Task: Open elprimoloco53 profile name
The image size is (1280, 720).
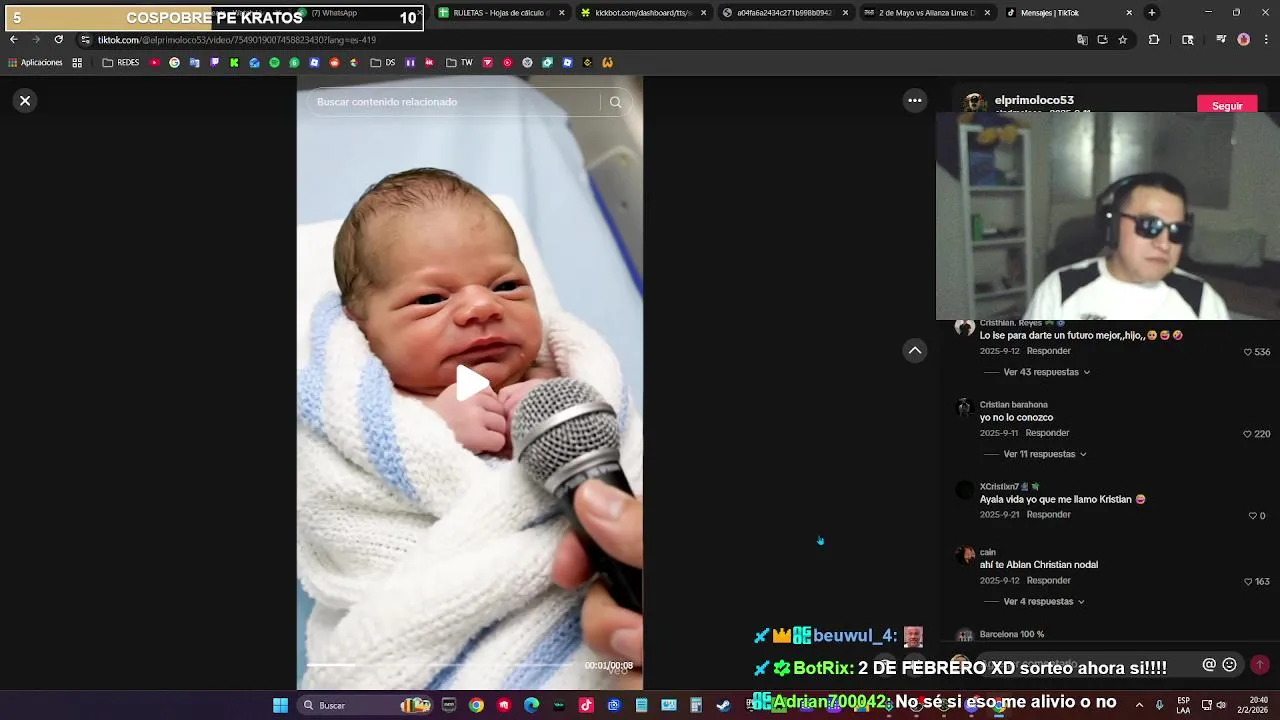Action: tap(1034, 100)
